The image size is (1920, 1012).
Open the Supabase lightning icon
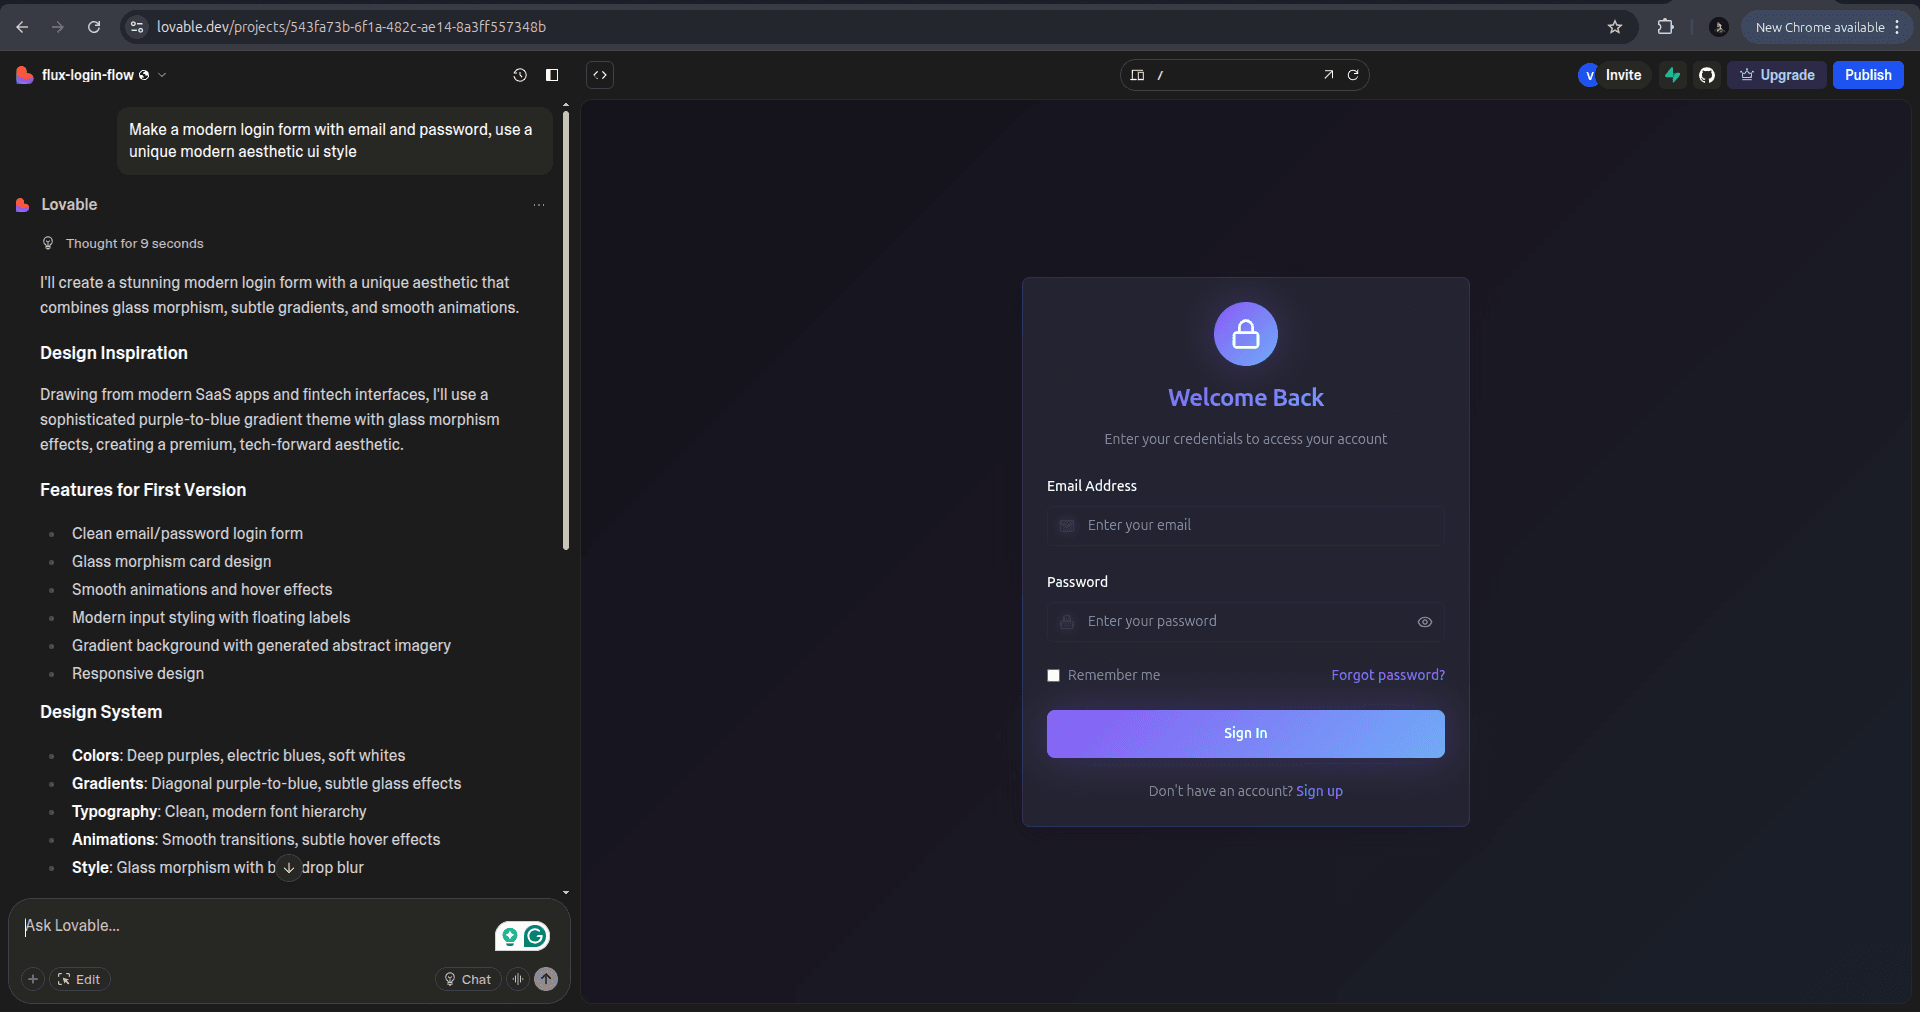tap(1672, 75)
